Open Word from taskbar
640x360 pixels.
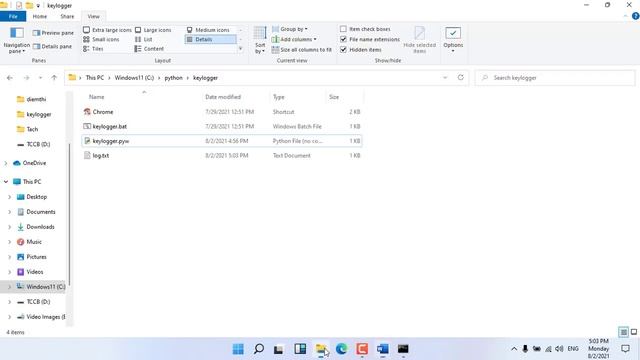(x=382, y=349)
